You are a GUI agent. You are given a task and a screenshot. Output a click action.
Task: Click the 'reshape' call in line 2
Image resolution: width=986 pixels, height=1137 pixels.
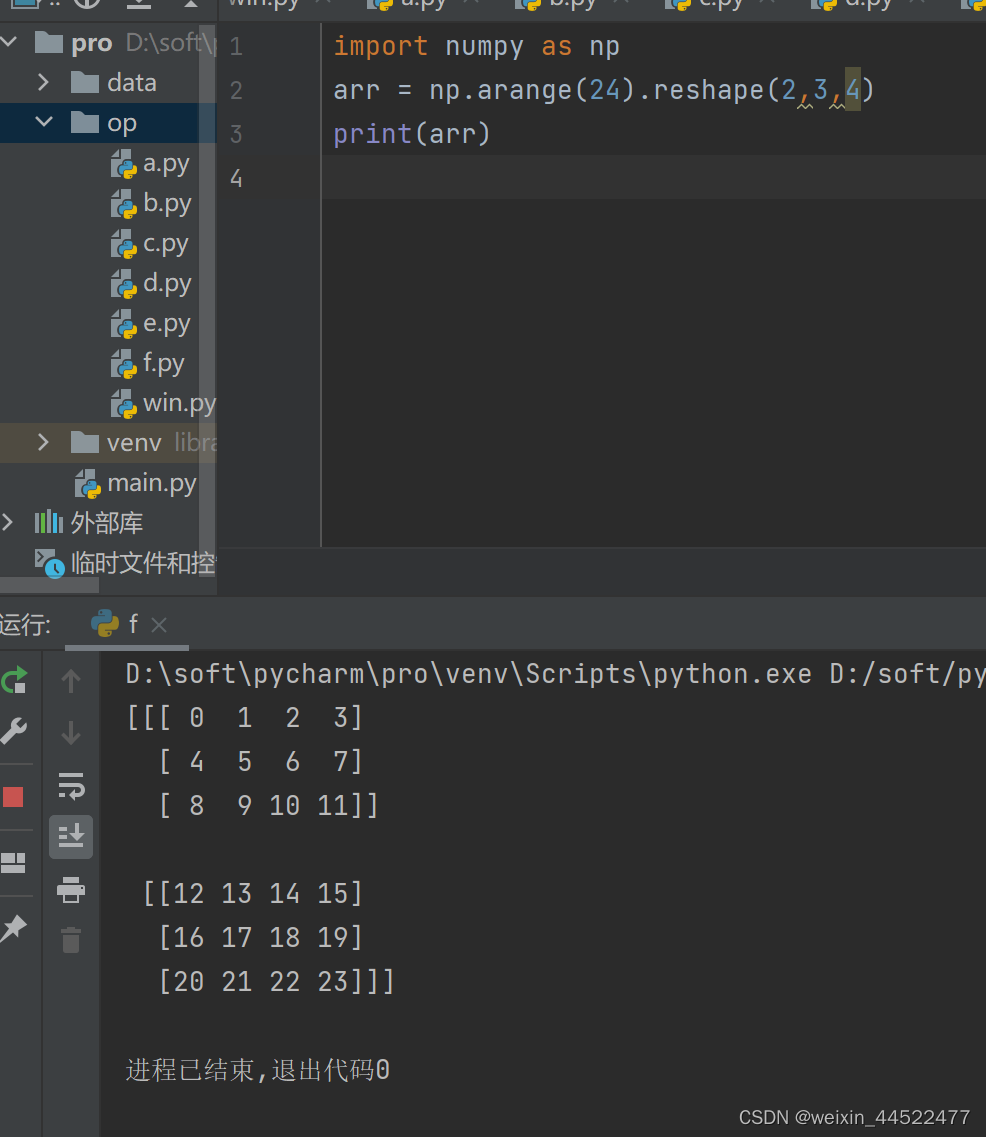(708, 90)
